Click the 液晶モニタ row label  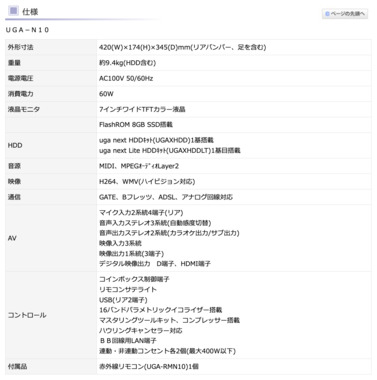click(24, 109)
